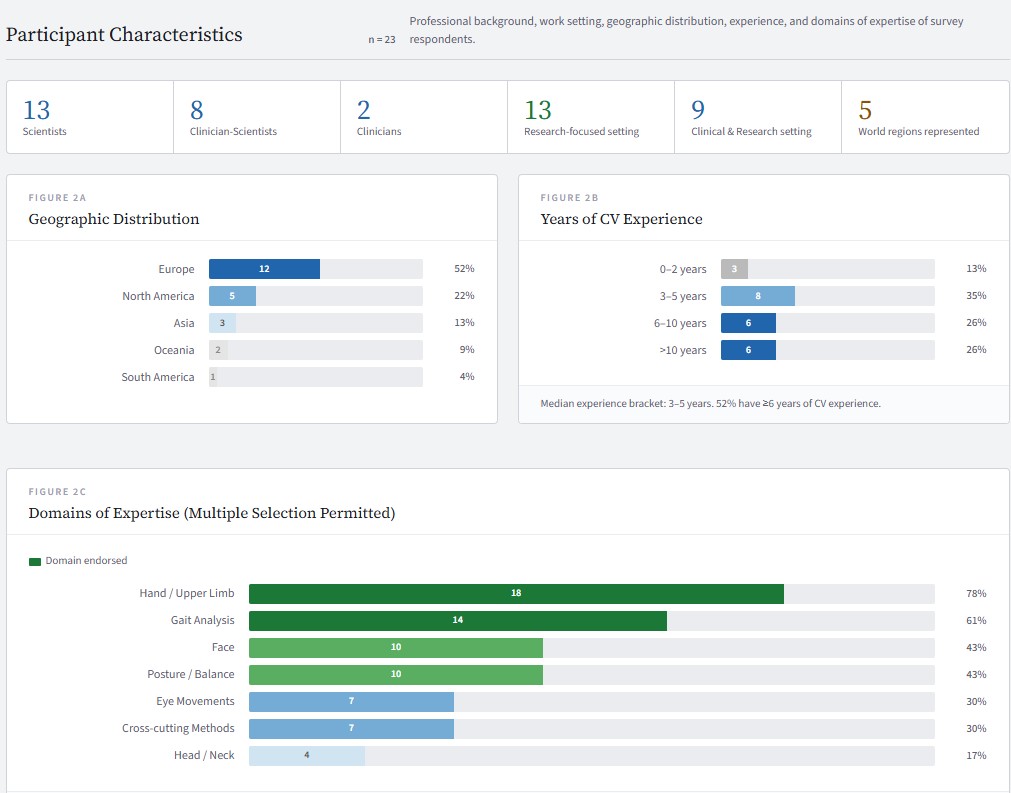Click the Face domain bar
This screenshot has height=793, width=1011.
(x=396, y=648)
